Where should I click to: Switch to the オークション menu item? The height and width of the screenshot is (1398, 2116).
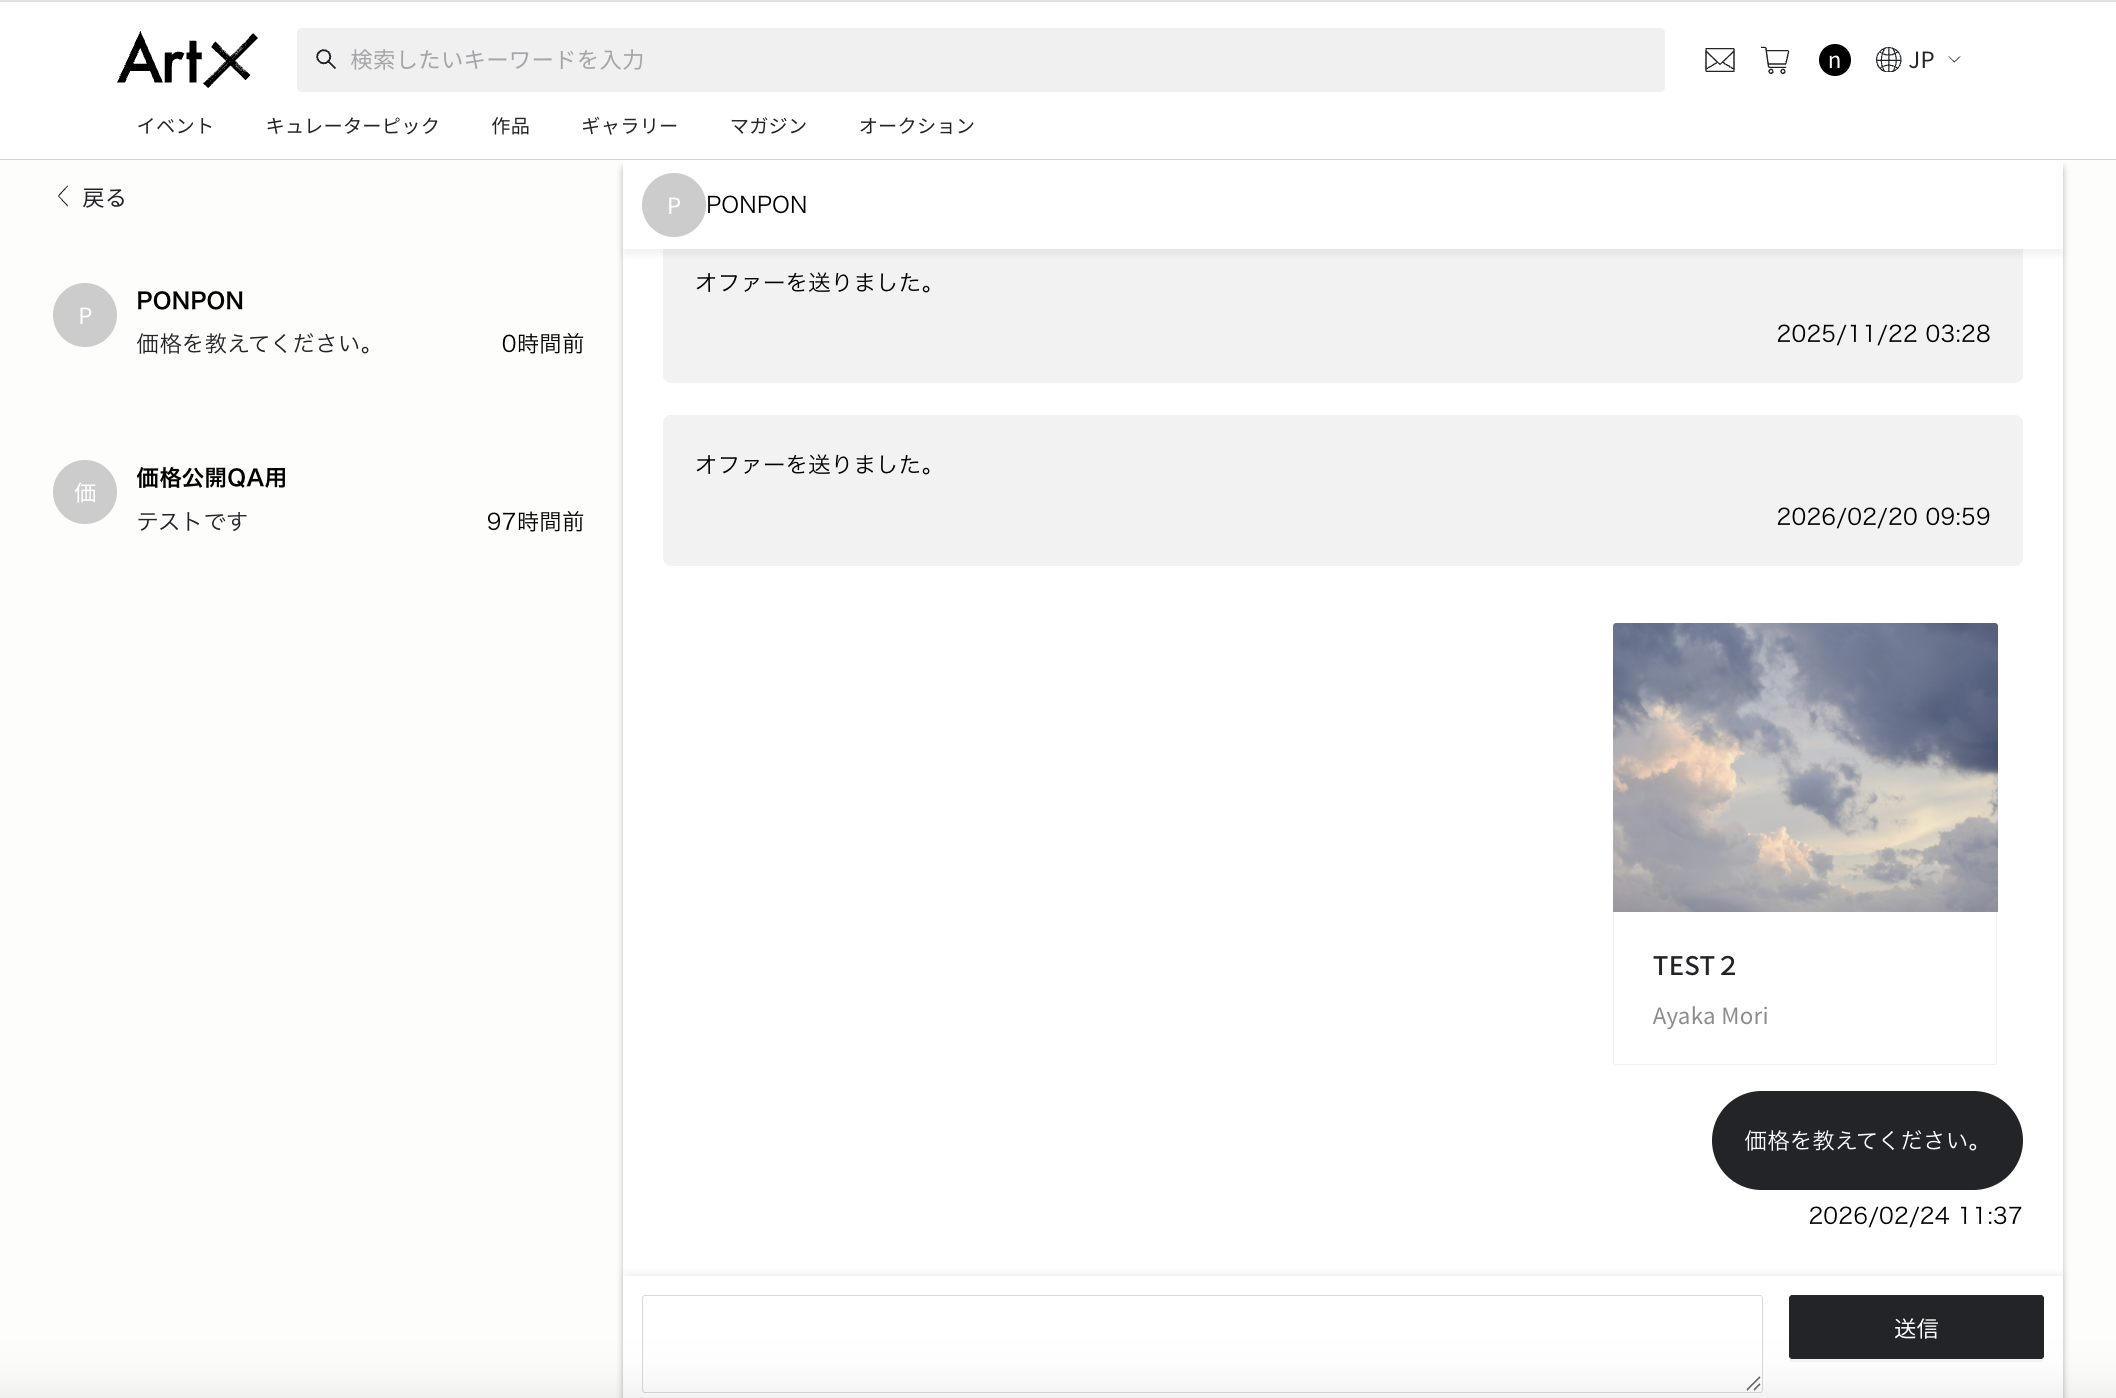[916, 125]
